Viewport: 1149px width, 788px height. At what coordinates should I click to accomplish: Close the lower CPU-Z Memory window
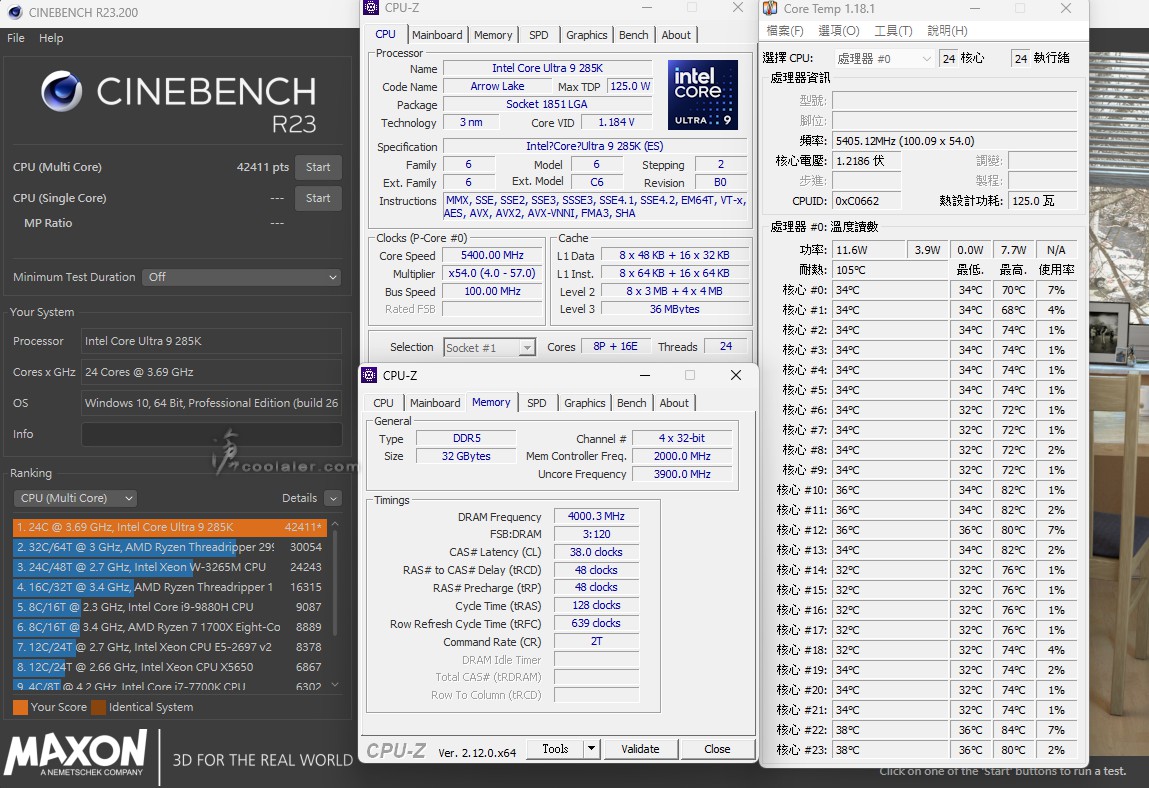pos(736,375)
